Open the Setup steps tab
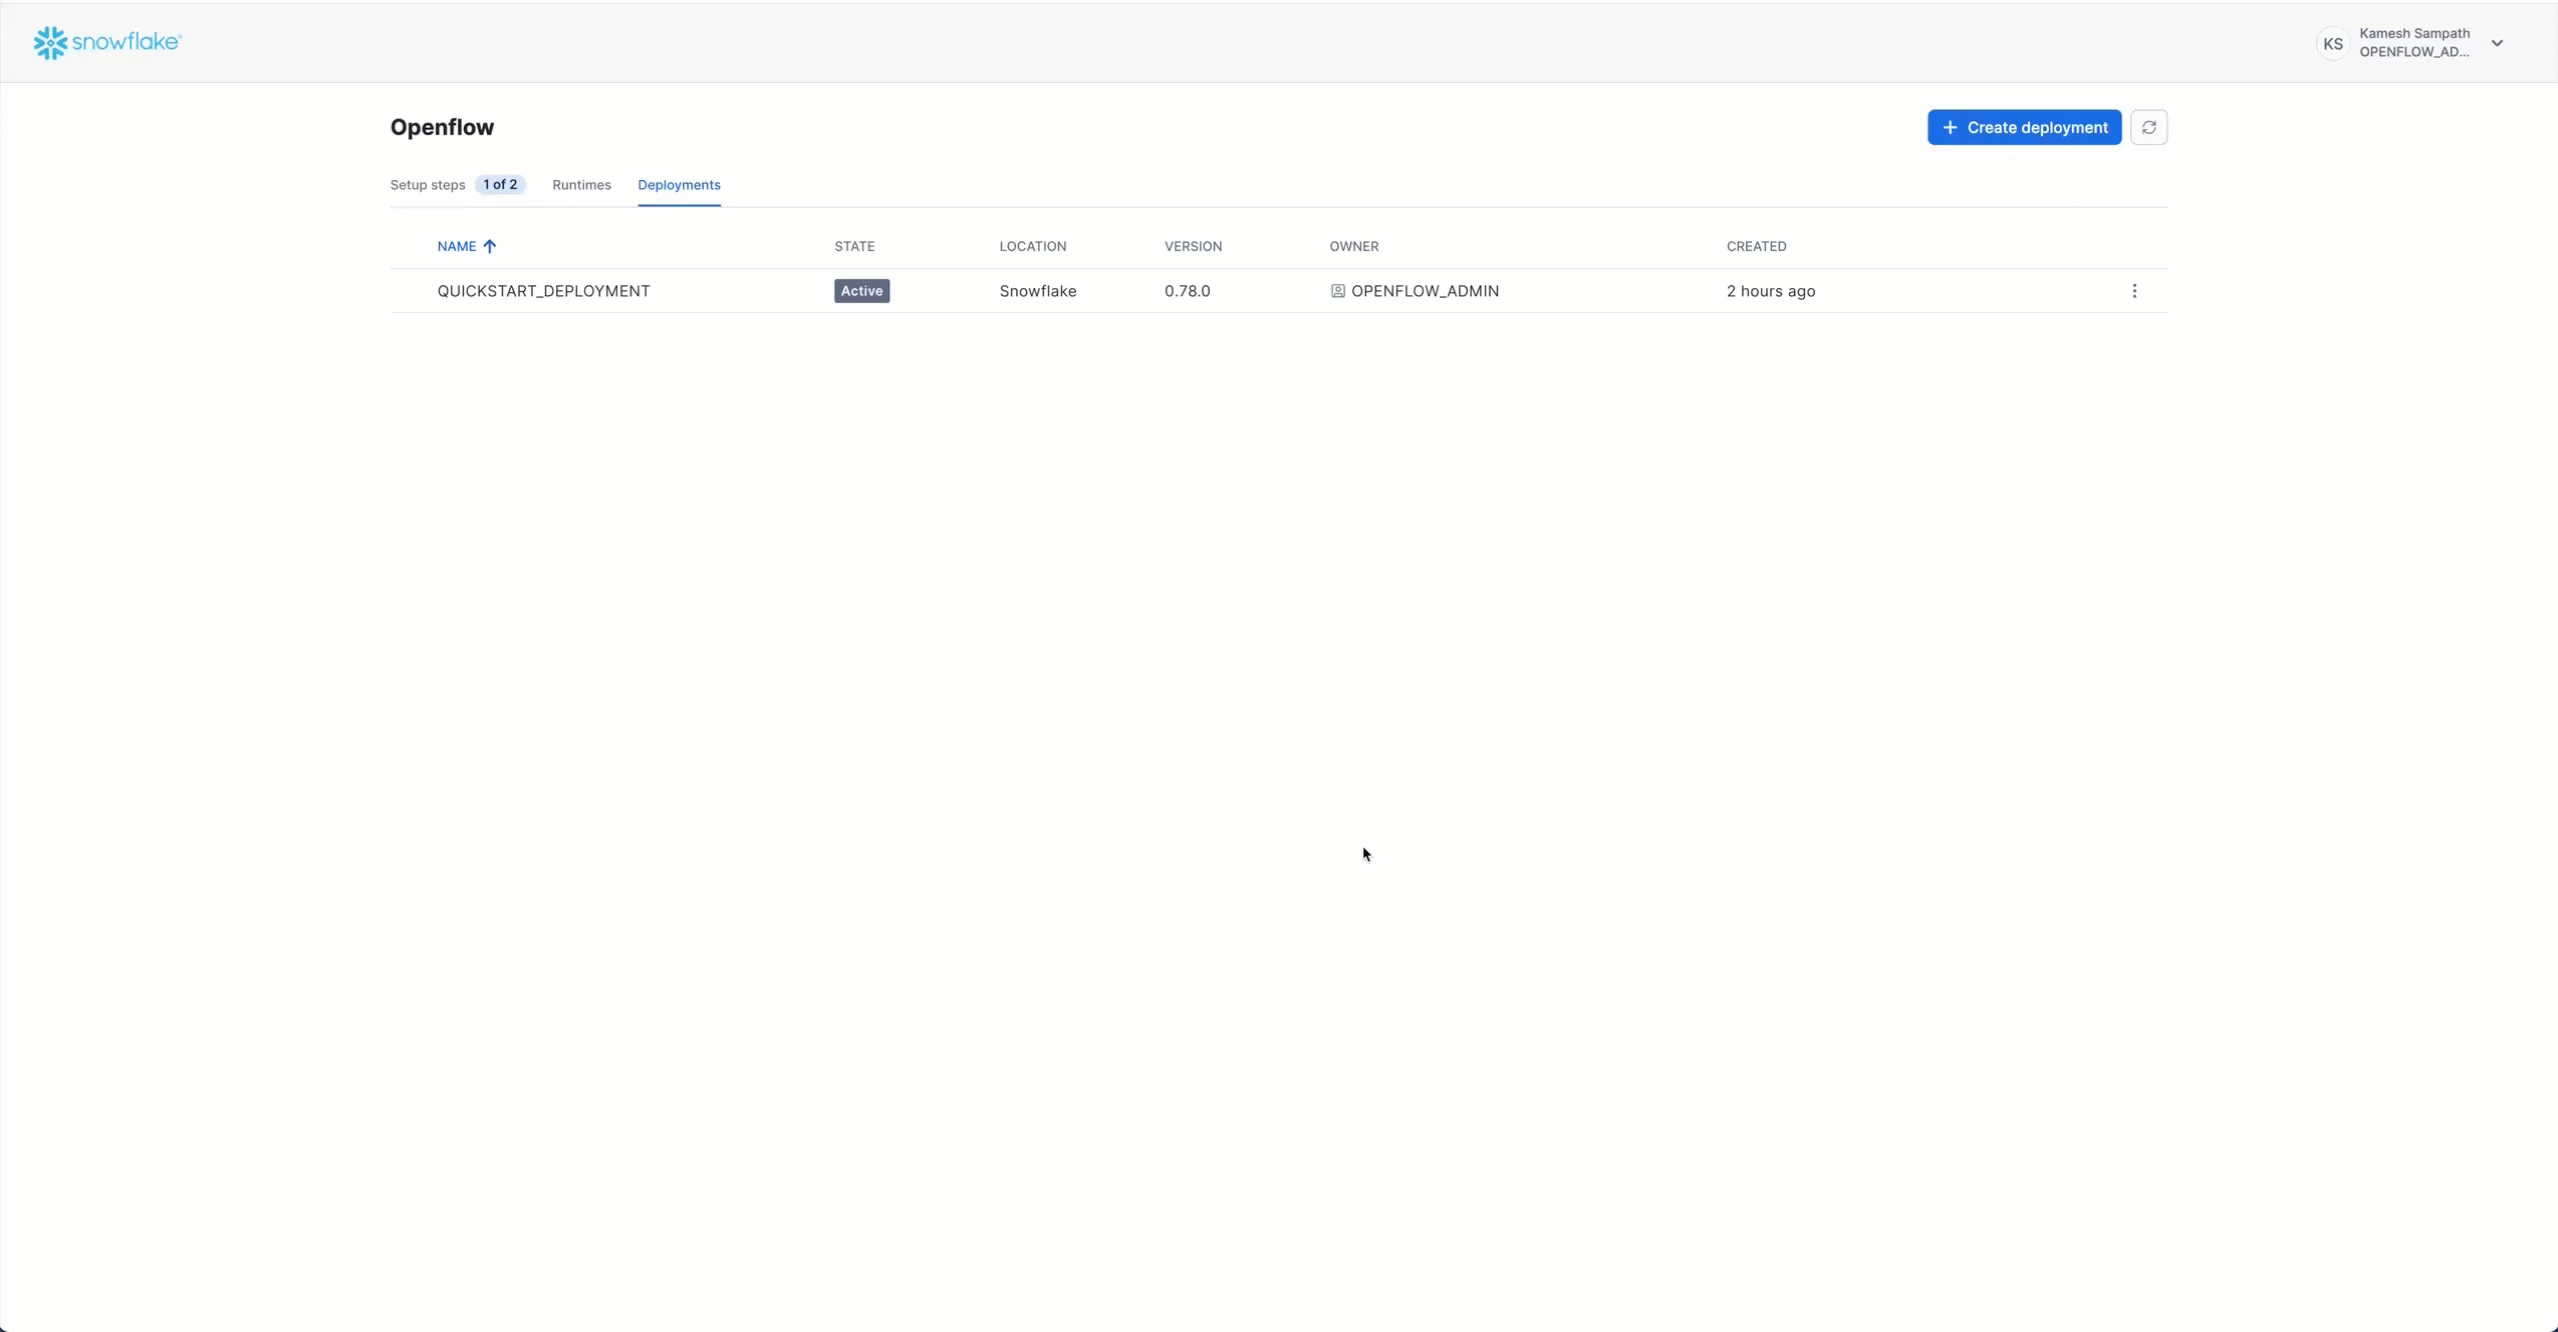This screenshot has width=2558, height=1332. 427,185
